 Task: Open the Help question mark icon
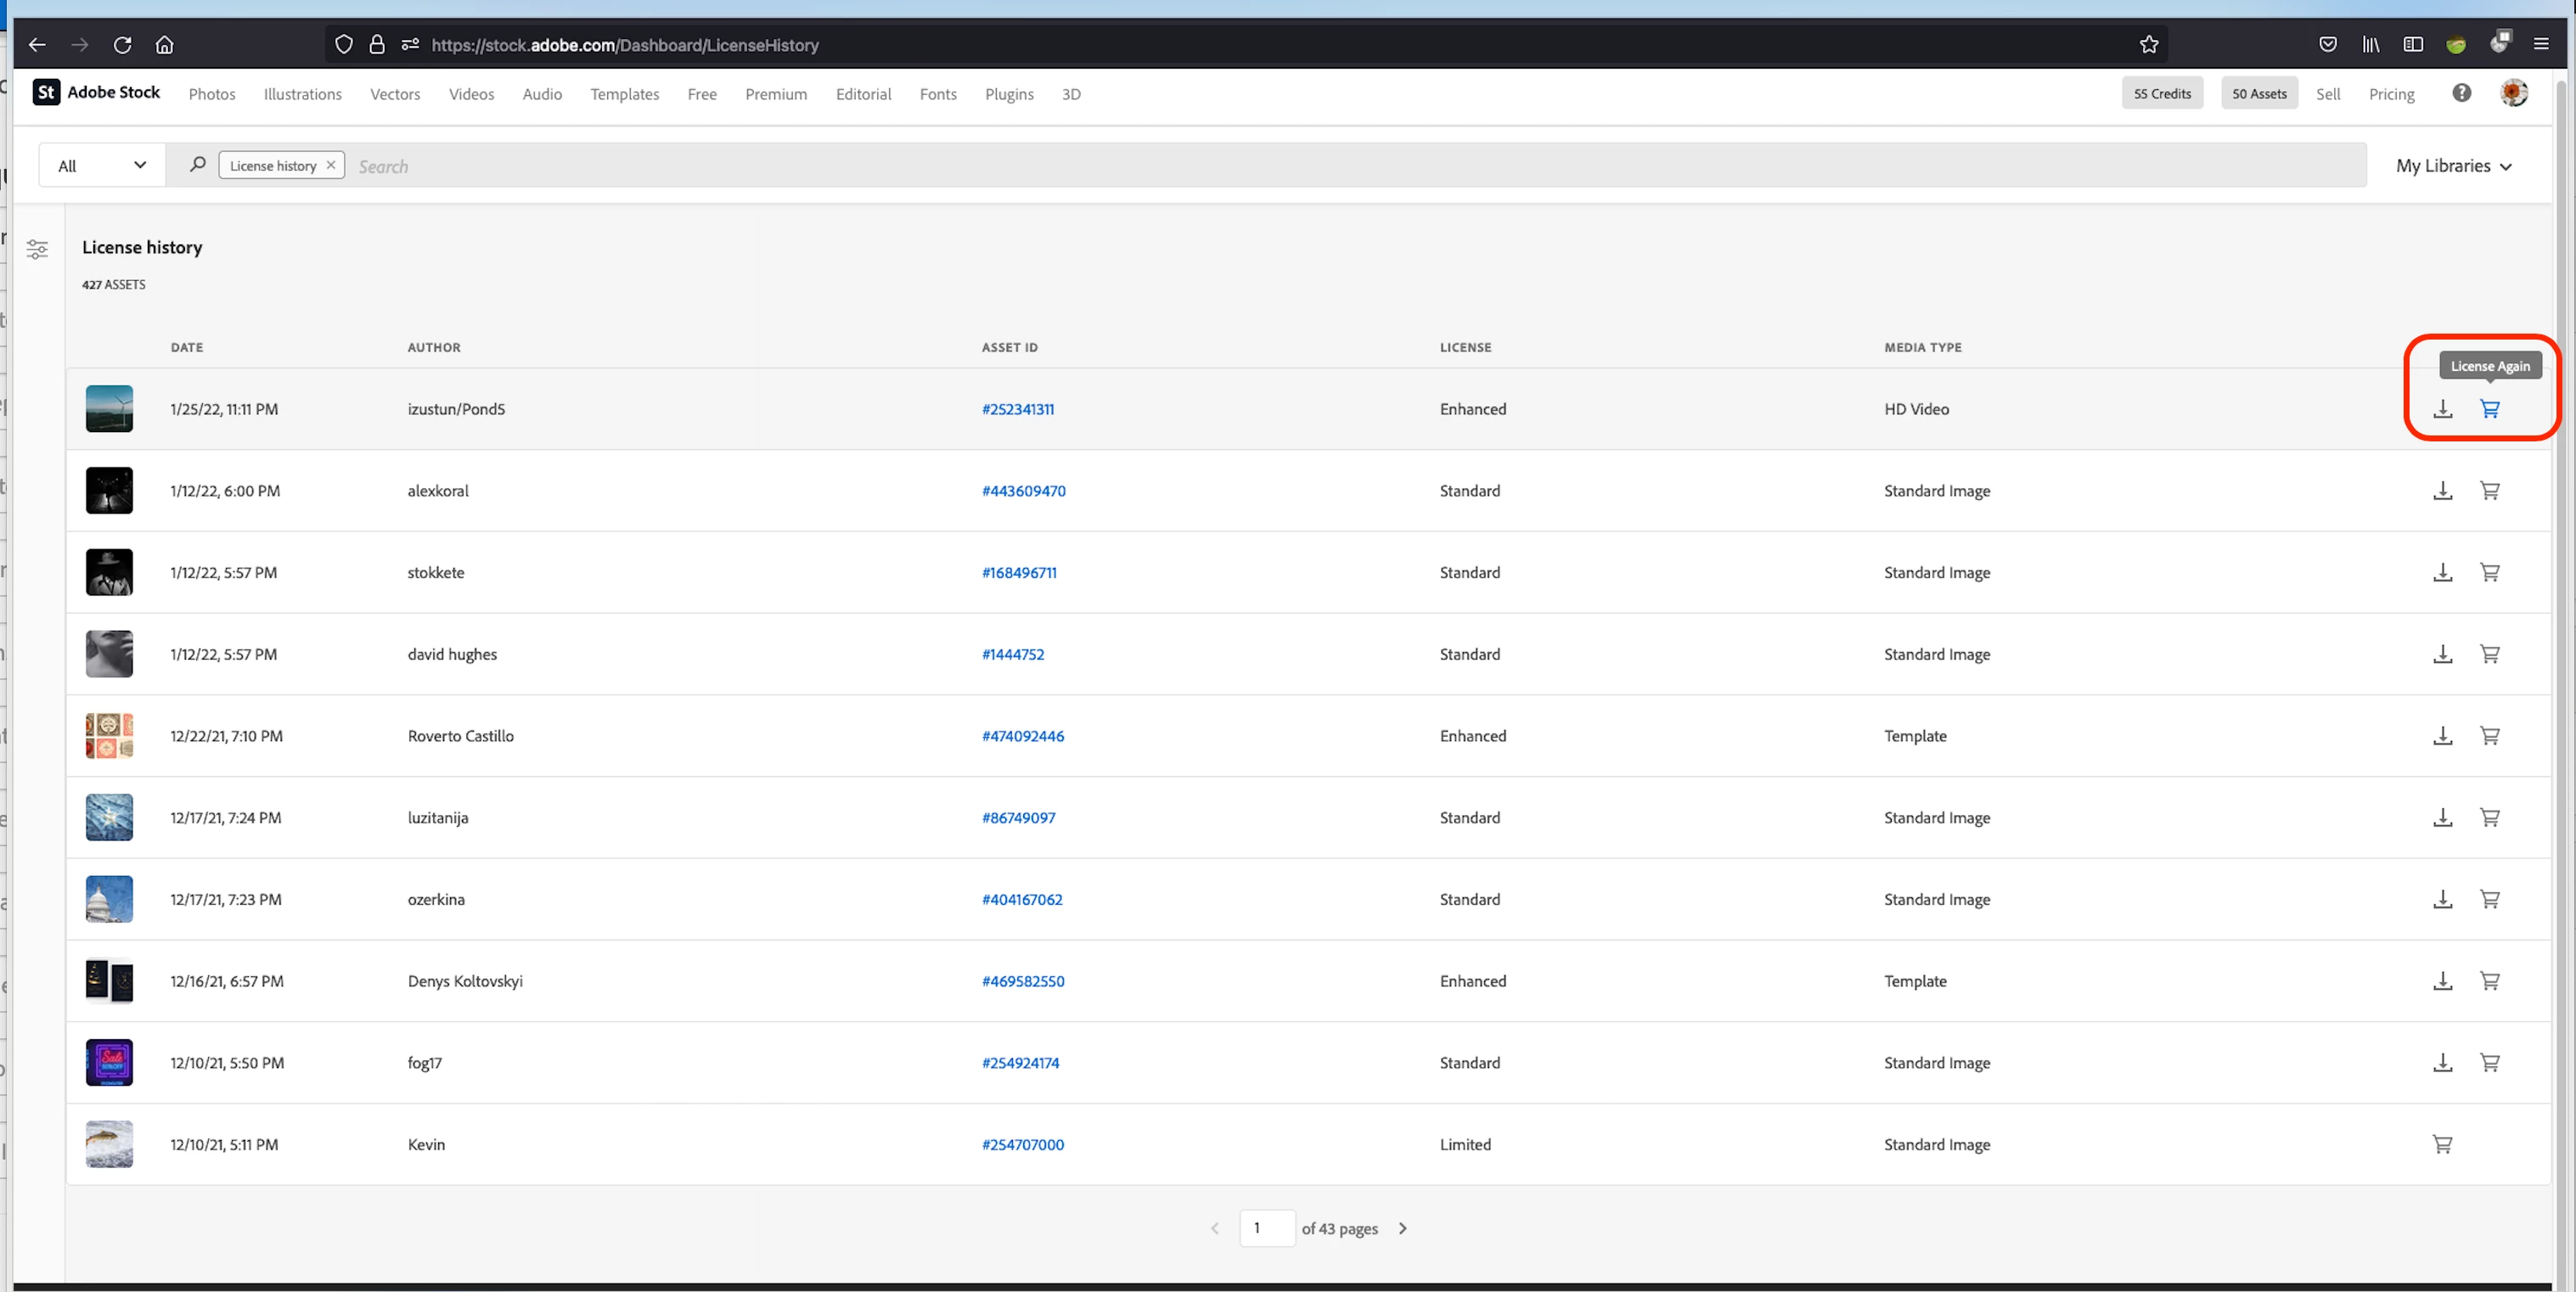pyautogui.click(x=2461, y=93)
